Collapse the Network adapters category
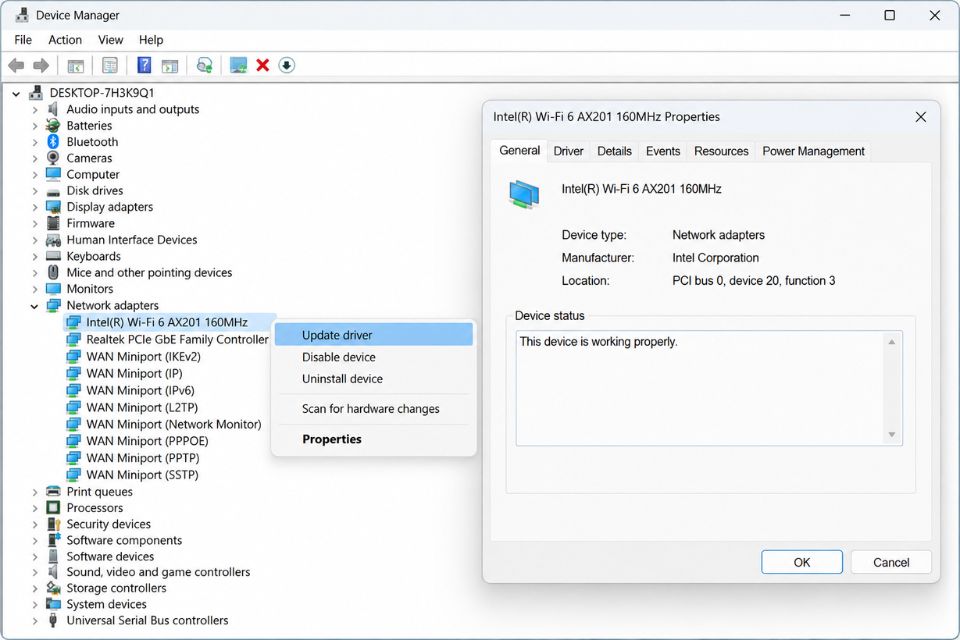This screenshot has height=640, width=960. [34, 306]
